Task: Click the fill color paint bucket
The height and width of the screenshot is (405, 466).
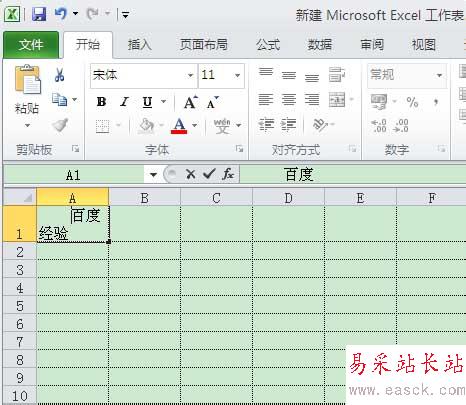Action: (x=147, y=126)
